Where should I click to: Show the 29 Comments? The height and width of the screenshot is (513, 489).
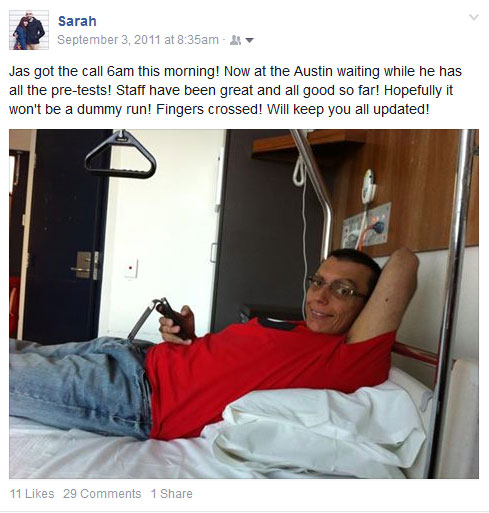coord(102,494)
